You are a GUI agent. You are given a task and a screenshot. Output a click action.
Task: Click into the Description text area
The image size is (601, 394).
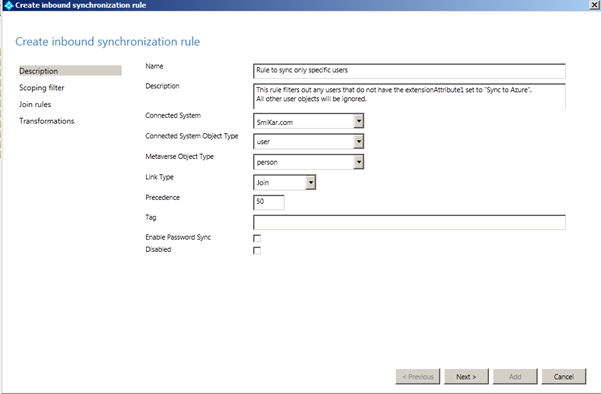pos(409,96)
